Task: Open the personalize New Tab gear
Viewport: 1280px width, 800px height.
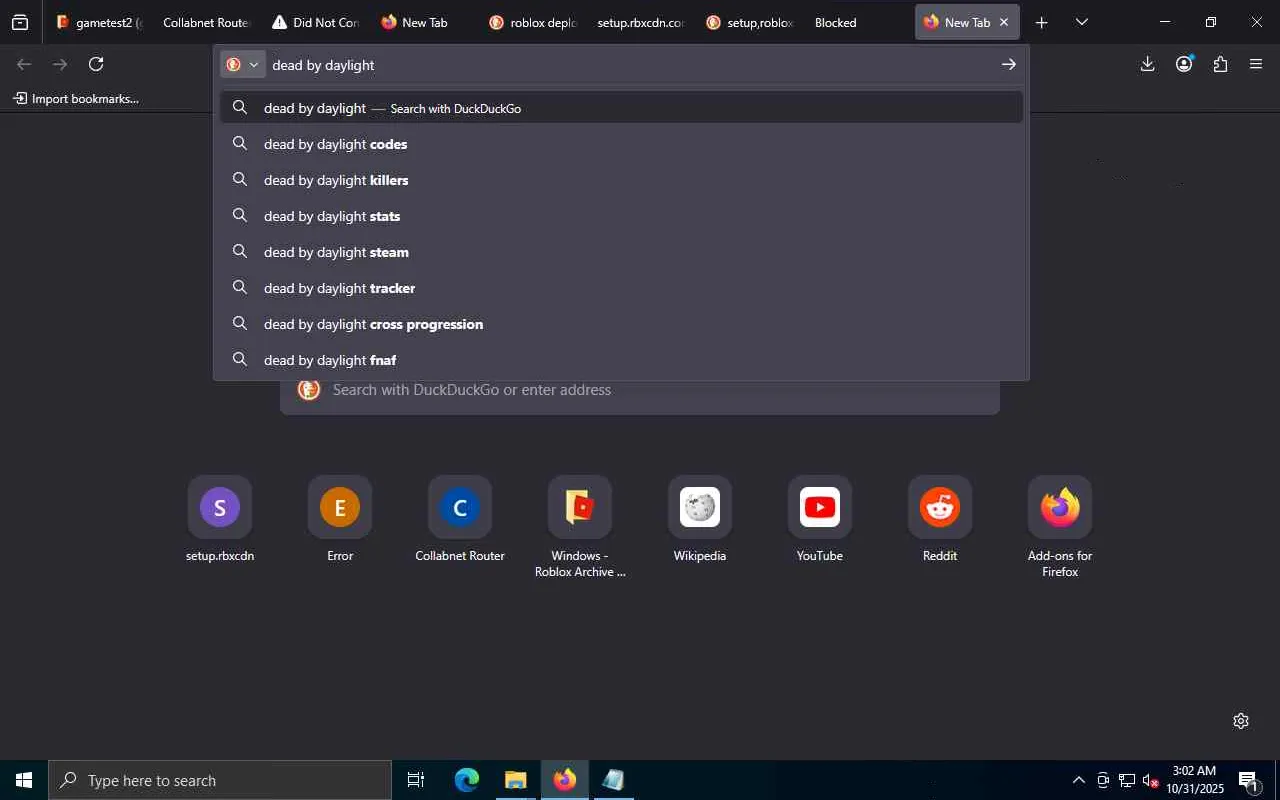Action: [x=1241, y=721]
